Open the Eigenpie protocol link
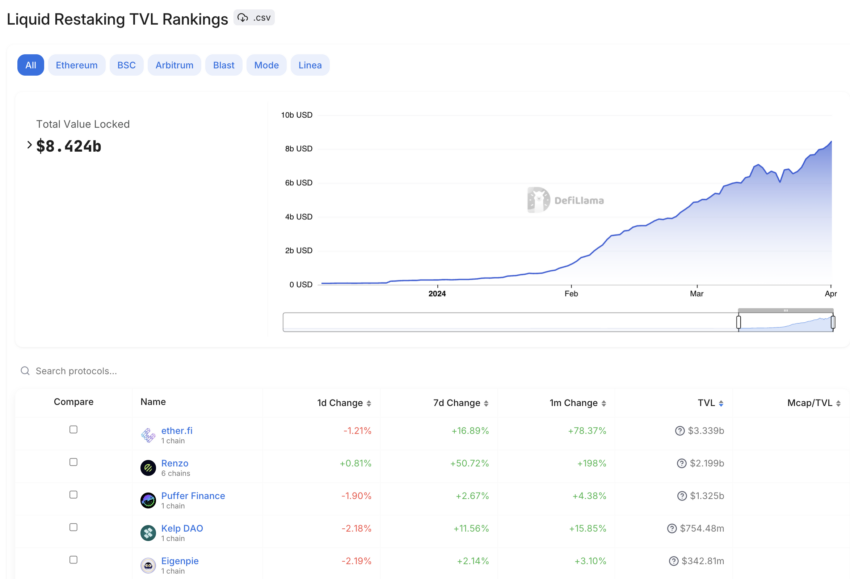850x579 pixels. (180, 561)
